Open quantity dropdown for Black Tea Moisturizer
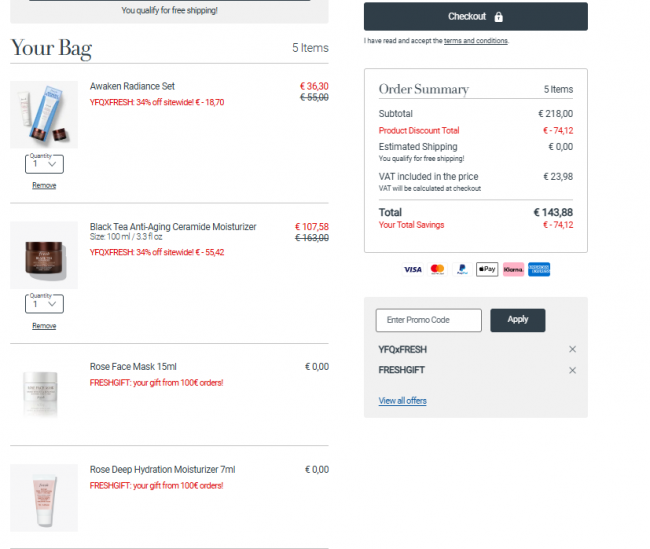This screenshot has width=650, height=549. (x=44, y=304)
